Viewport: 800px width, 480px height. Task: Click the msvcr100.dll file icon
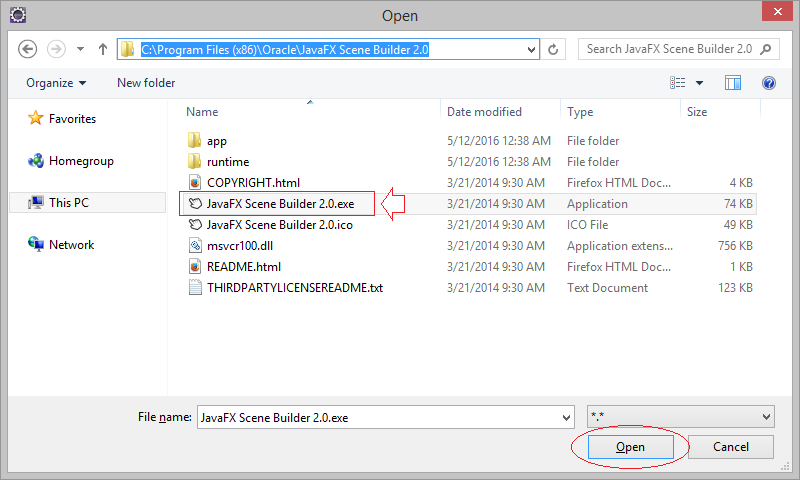tap(195, 245)
